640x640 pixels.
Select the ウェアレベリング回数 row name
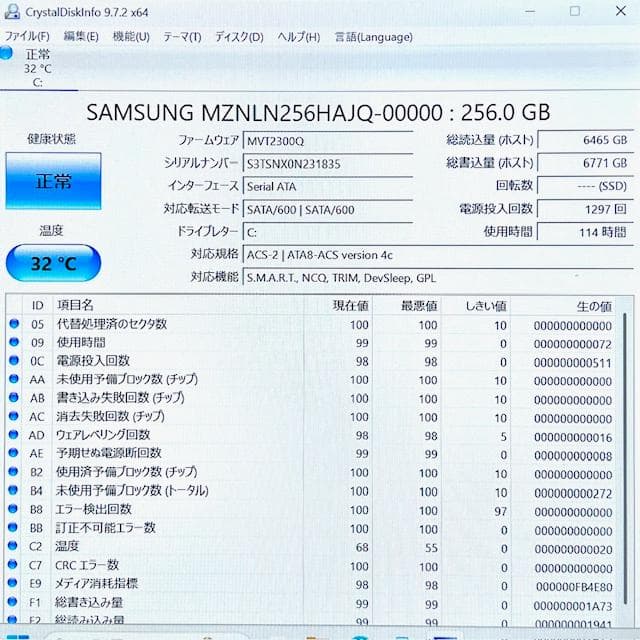tap(103, 435)
